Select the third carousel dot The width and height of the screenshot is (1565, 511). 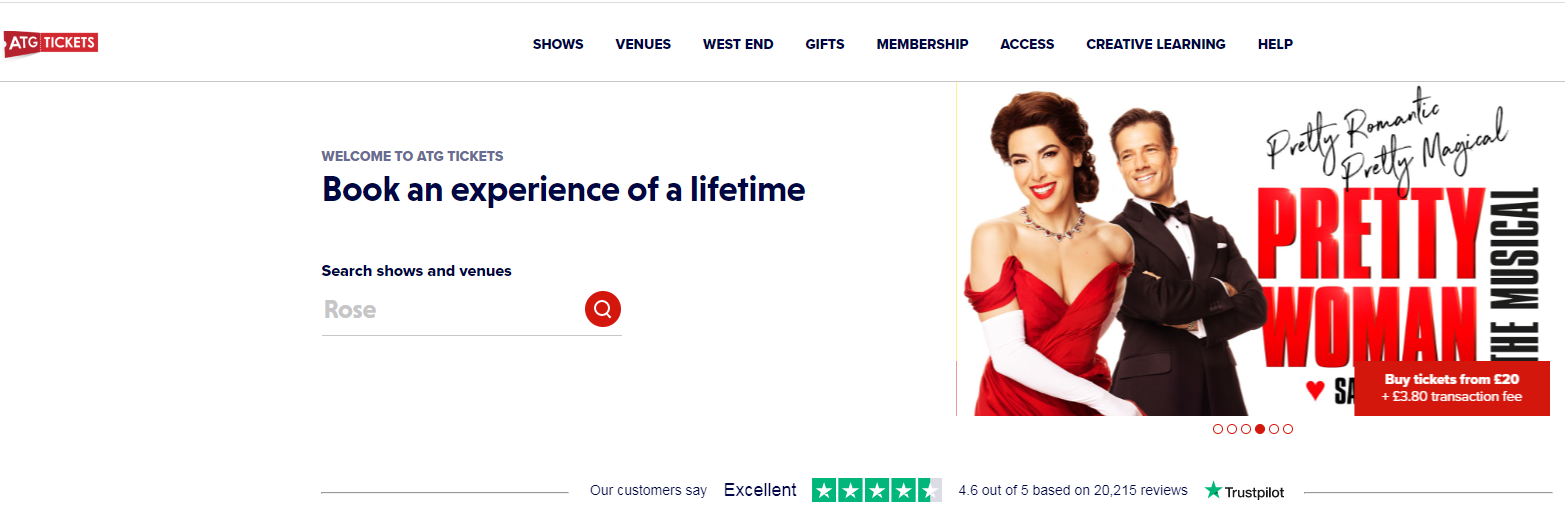pos(1246,429)
